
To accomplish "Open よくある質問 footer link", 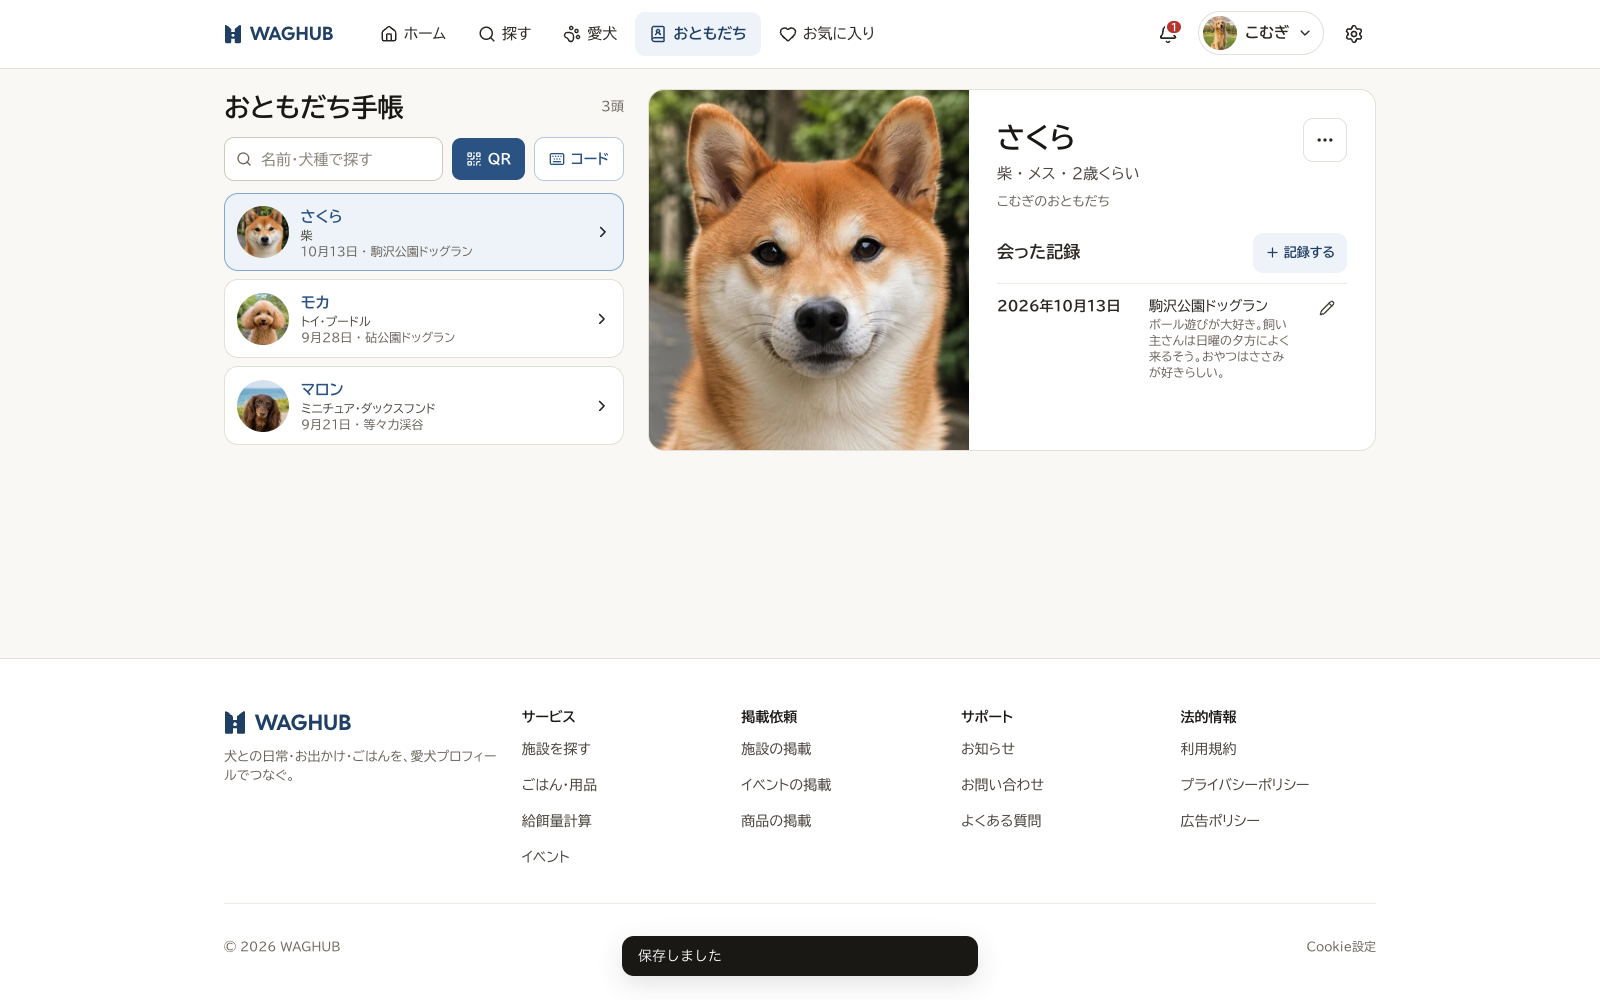I will (x=1001, y=821).
